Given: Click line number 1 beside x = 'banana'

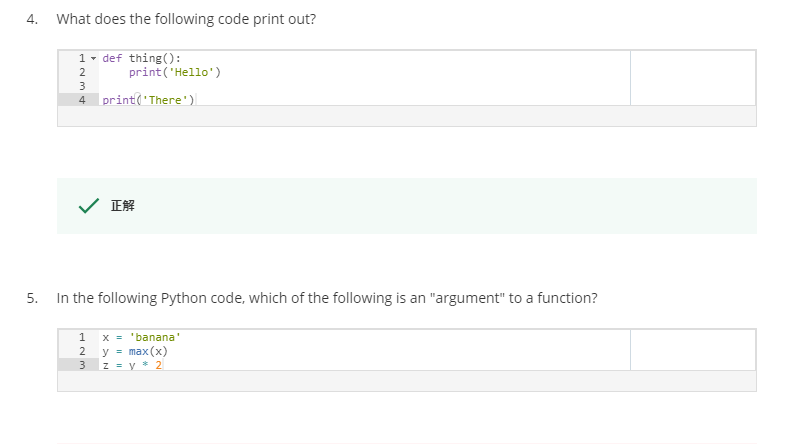Looking at the screenshot, I should tap(82, 337).
